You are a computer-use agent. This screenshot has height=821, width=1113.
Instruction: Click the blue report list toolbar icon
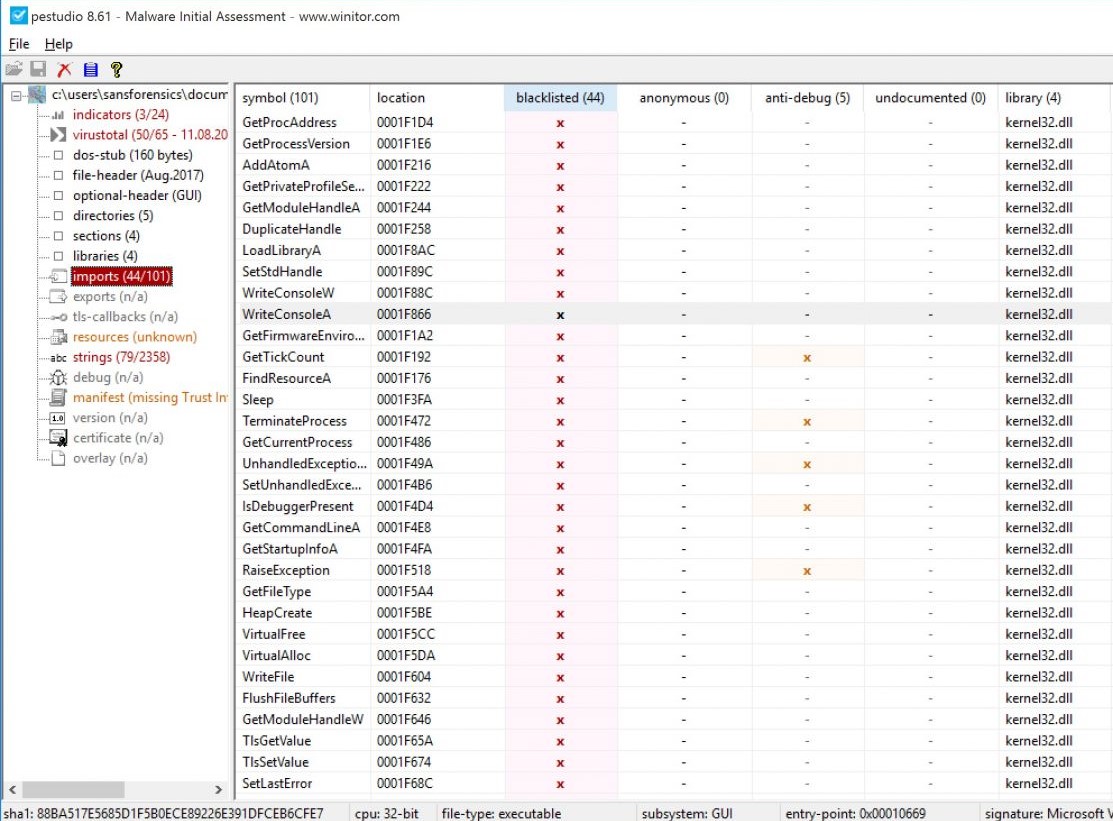point(90,70)
